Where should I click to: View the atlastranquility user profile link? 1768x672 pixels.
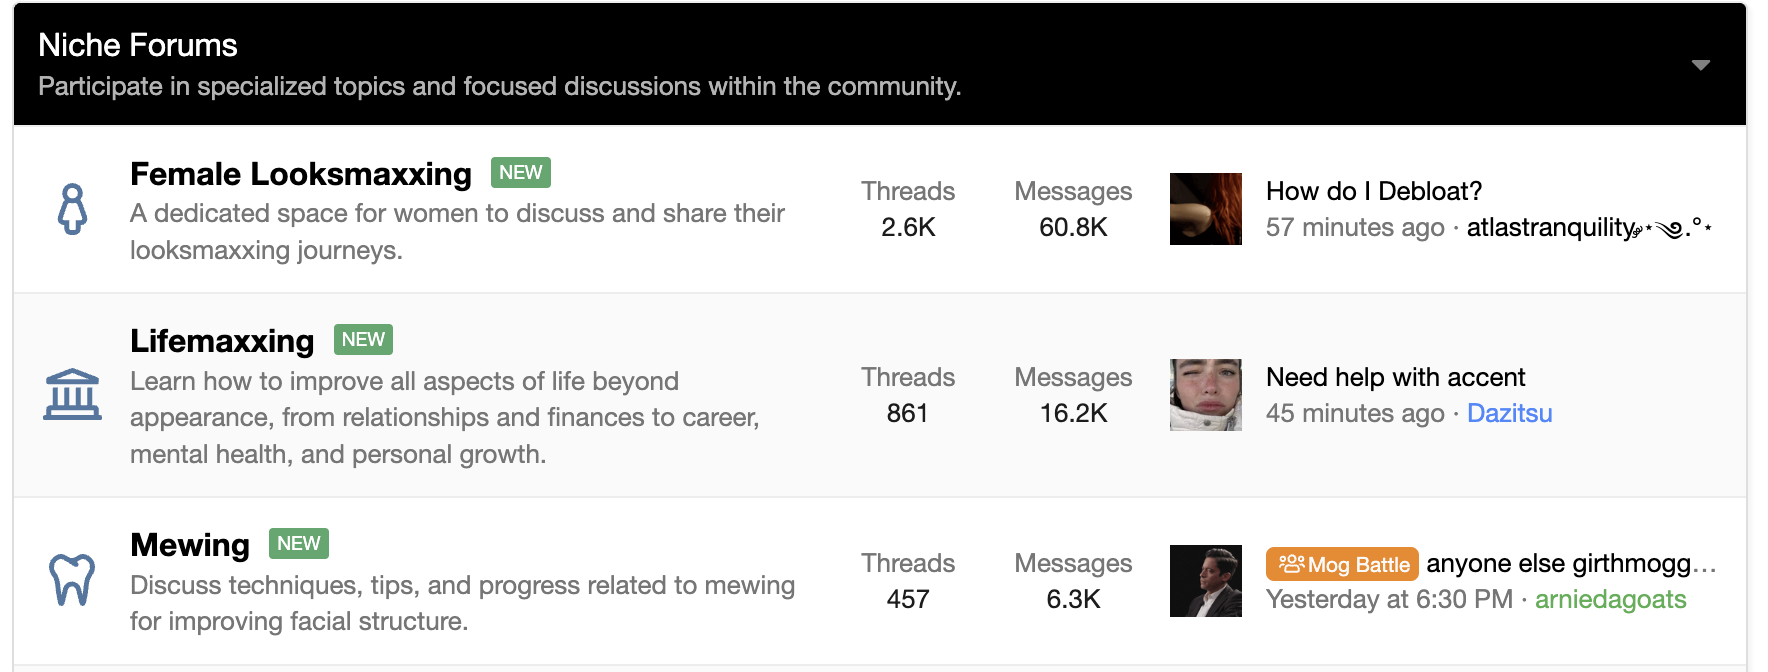pyautogui.click(x=1589, y=228)
